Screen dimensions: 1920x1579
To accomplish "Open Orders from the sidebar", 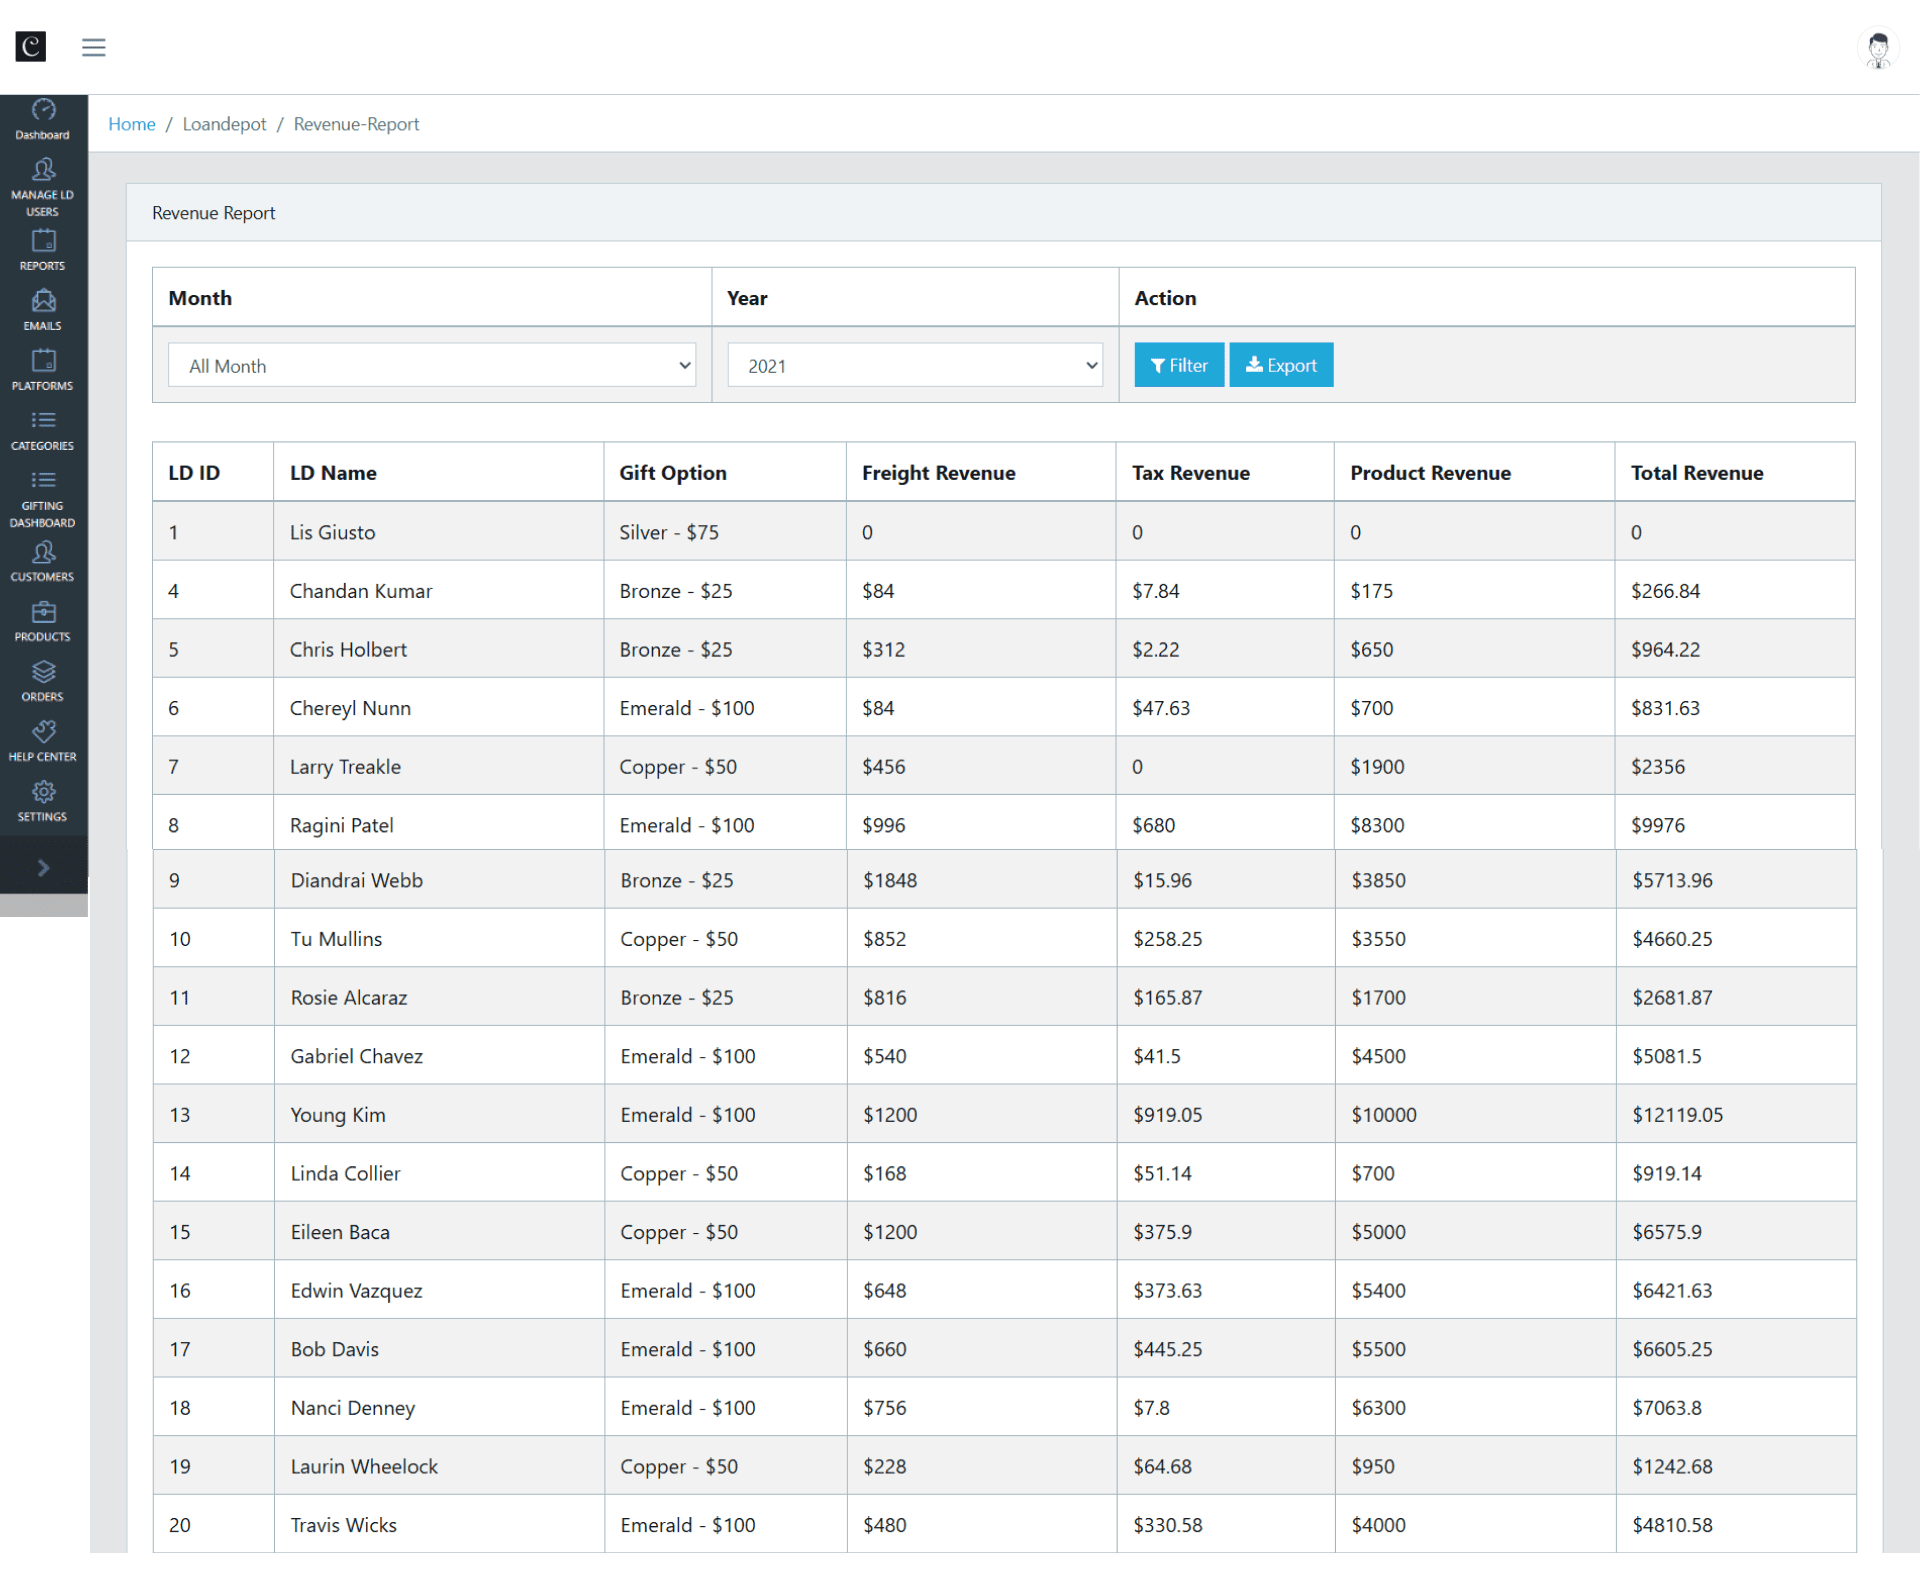I will [x=43, y=681].
